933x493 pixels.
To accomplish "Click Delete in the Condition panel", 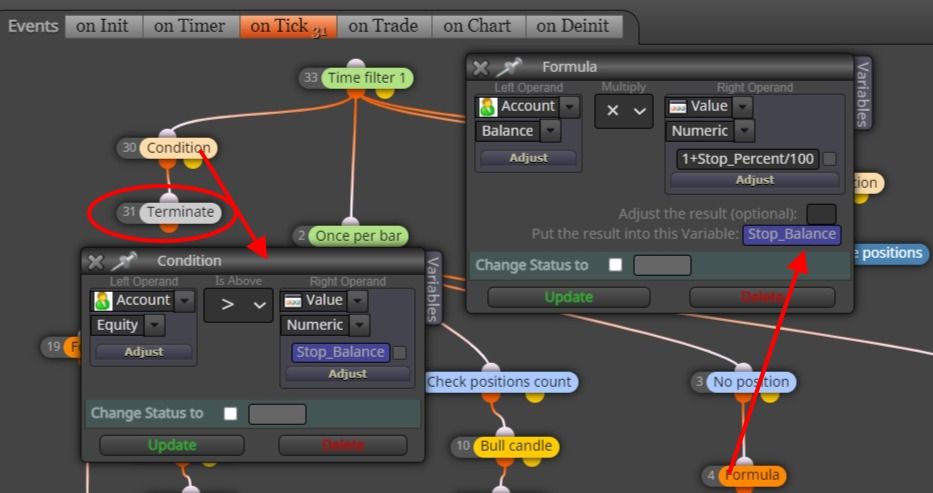I will click(343, 445).
